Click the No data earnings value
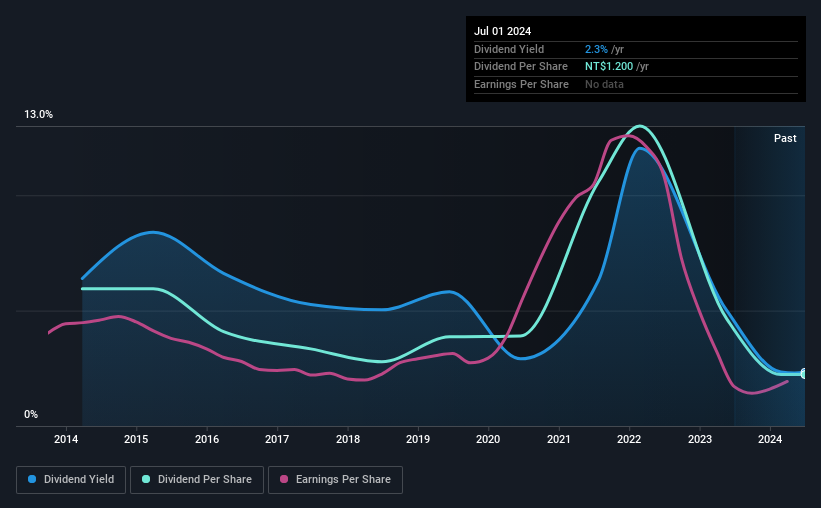The height and width of the screenshot is (508, 821). (x=604, y=84)
